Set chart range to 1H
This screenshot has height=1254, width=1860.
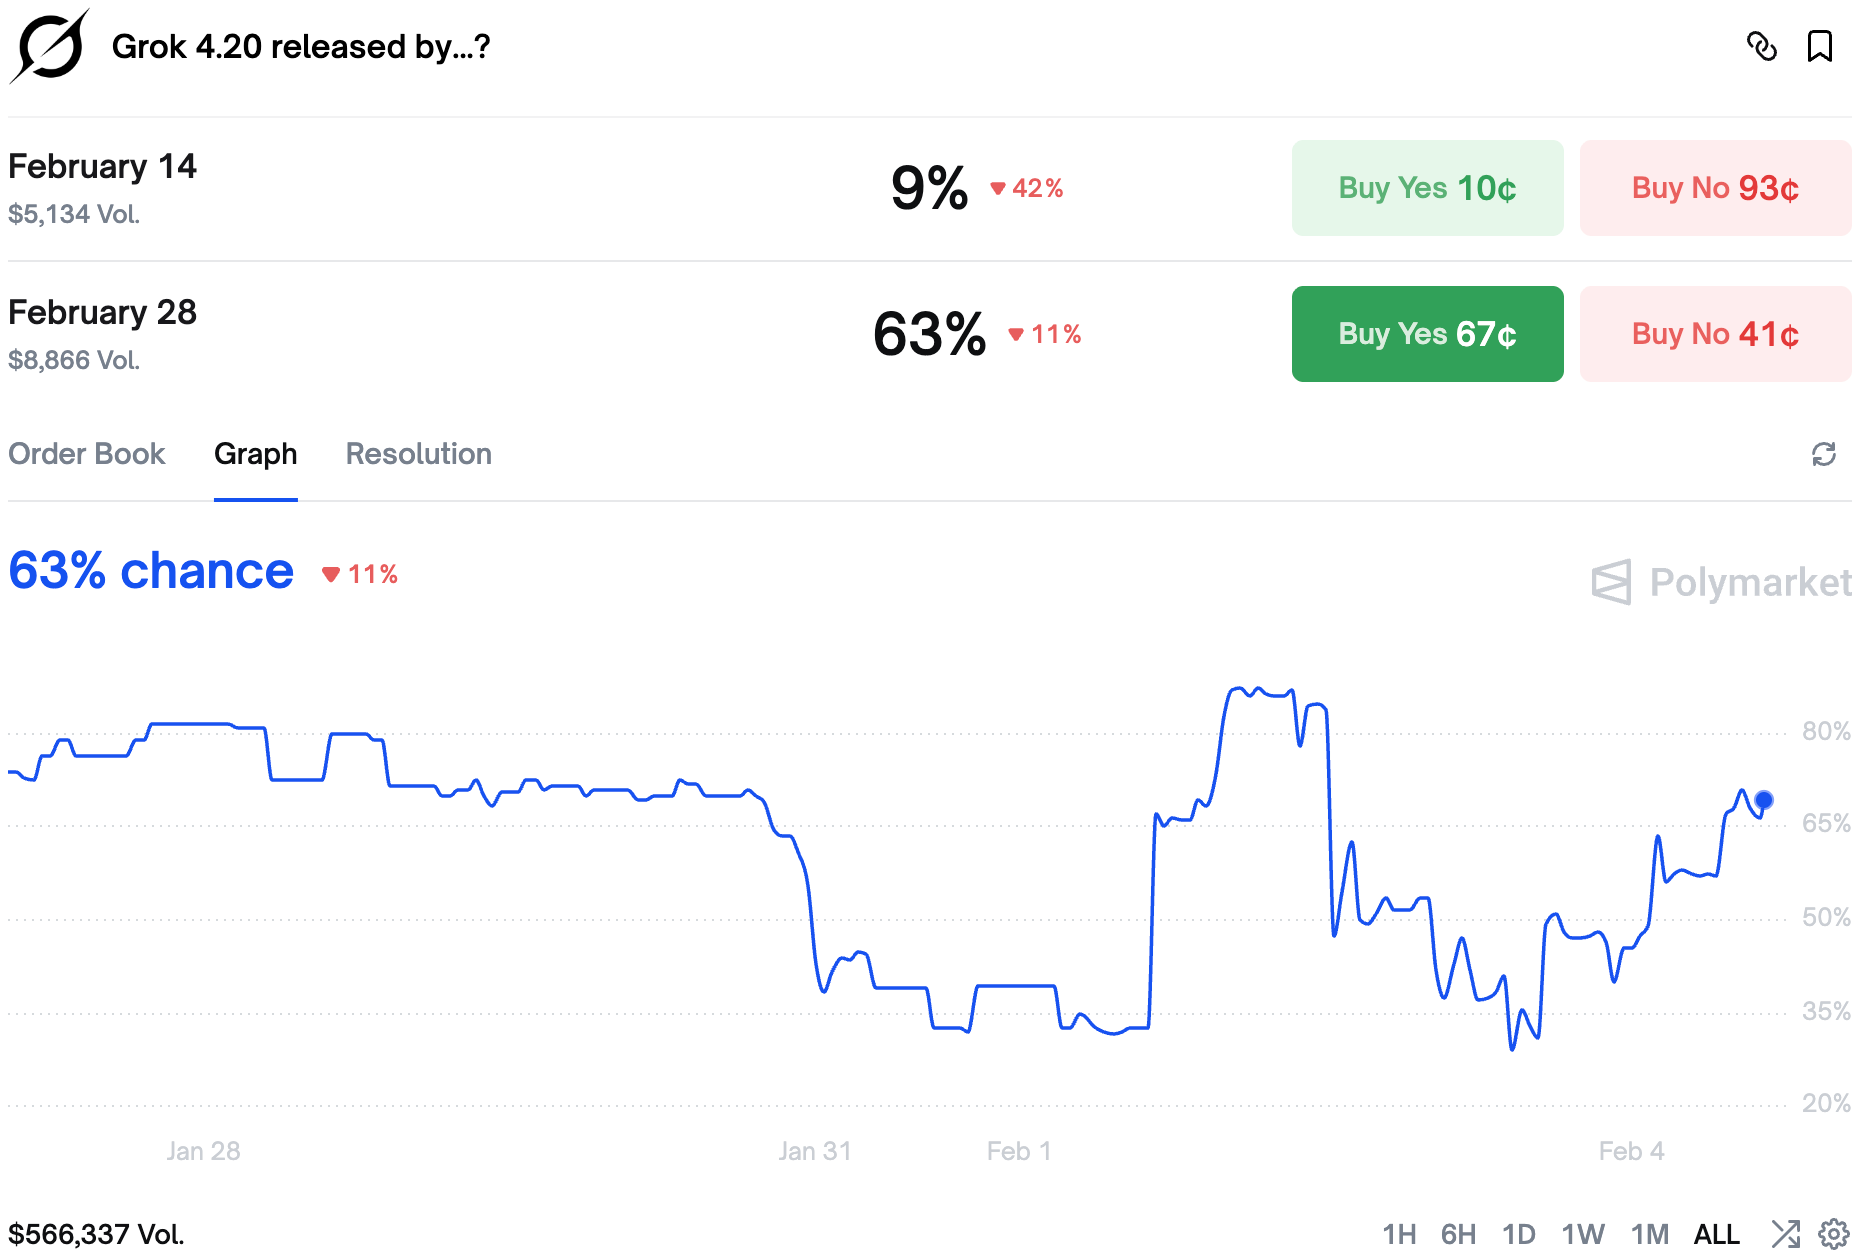tap(1399, 1234)
